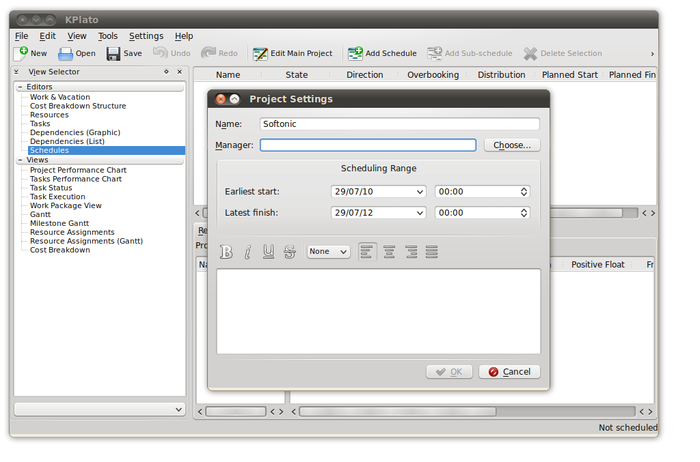Viewport: 700px width, 462px height.
Task: Close the View Selector panel
Action: pyautogui.click(x=179, y=72)
